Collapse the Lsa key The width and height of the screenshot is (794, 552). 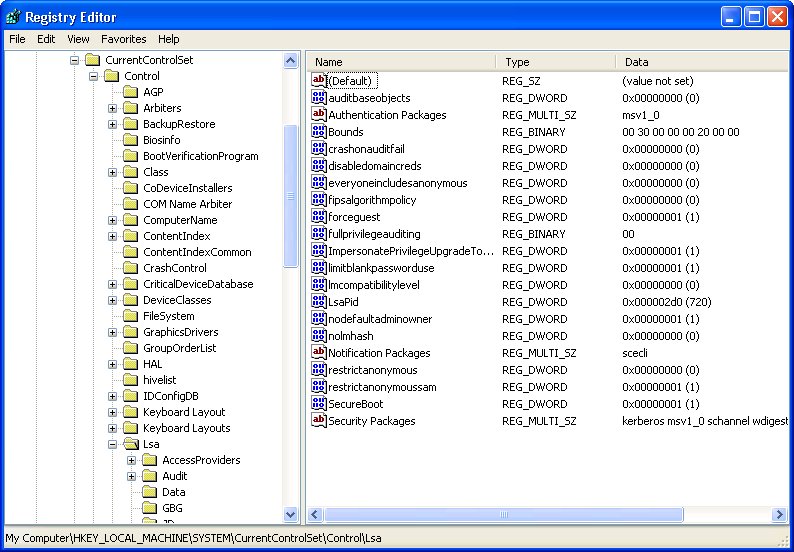click(112, 445)
